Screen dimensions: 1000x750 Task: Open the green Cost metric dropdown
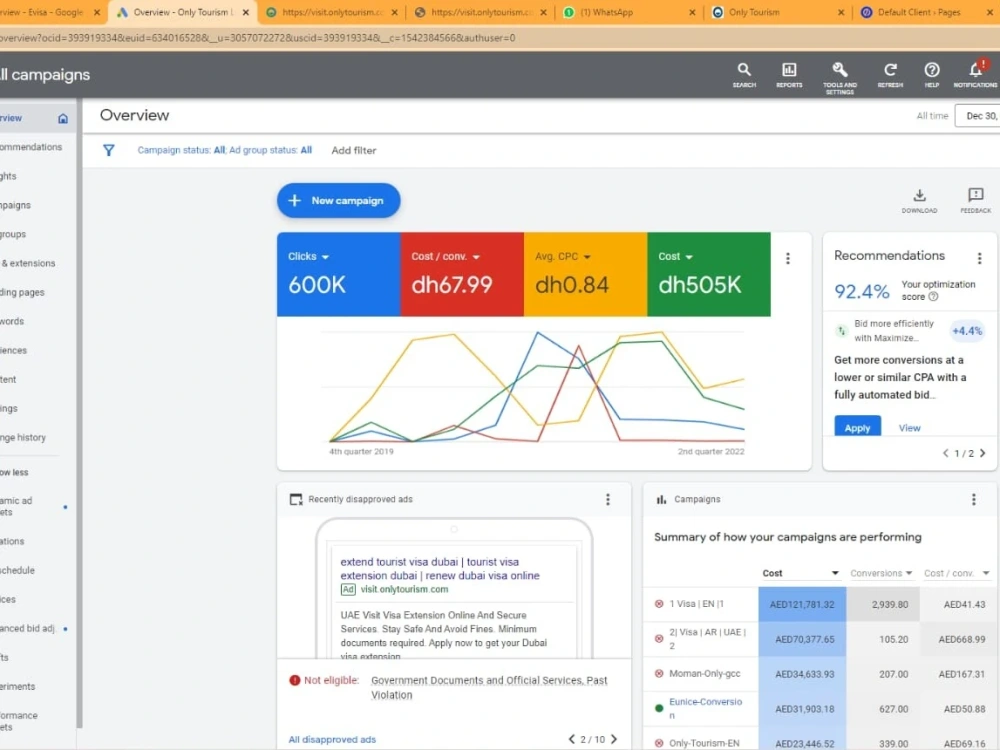(675, 256)
